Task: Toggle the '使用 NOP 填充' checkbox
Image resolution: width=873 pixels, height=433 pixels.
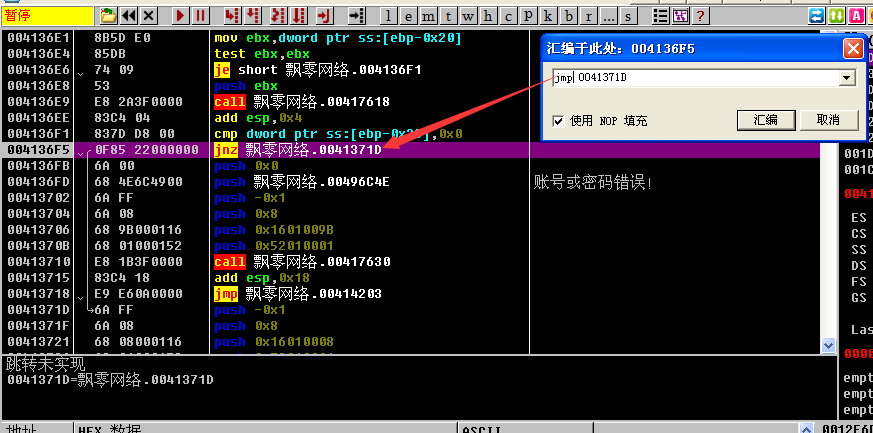Action: click(558, 120)
